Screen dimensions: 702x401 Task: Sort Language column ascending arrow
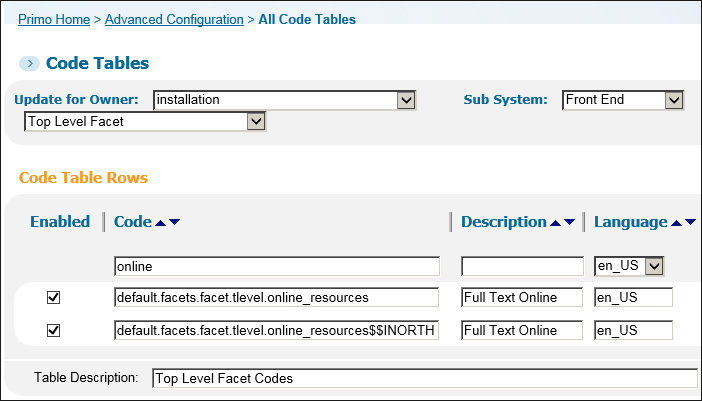click(x=676, y=222)
